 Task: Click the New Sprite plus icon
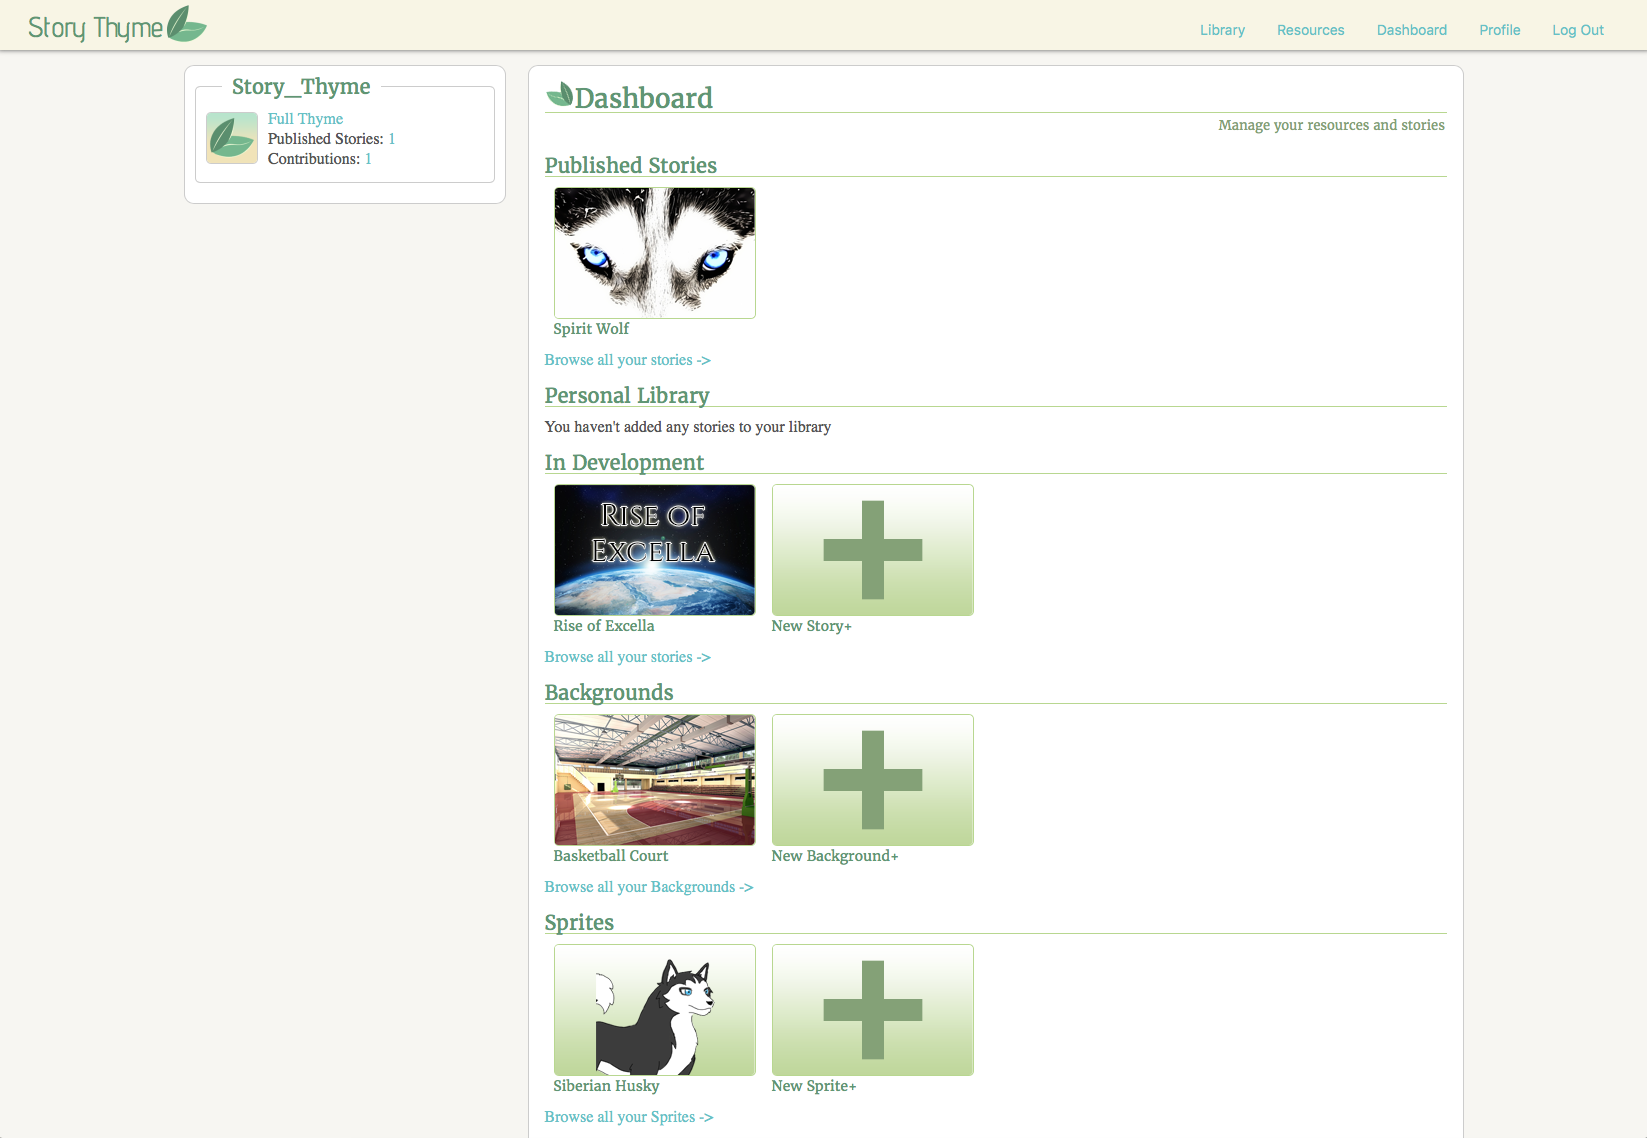click(873, 1010)
